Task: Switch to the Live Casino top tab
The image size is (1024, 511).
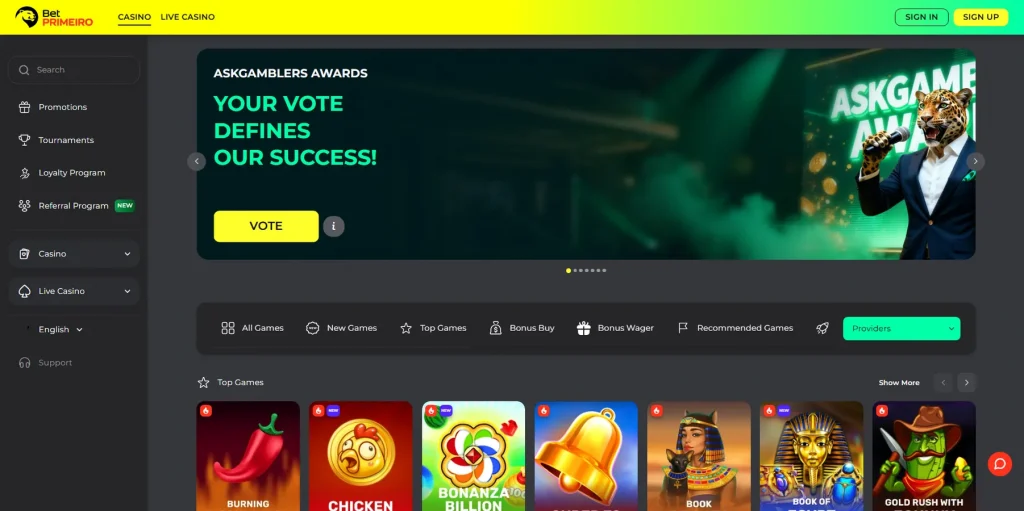Action: pos(187,17)
